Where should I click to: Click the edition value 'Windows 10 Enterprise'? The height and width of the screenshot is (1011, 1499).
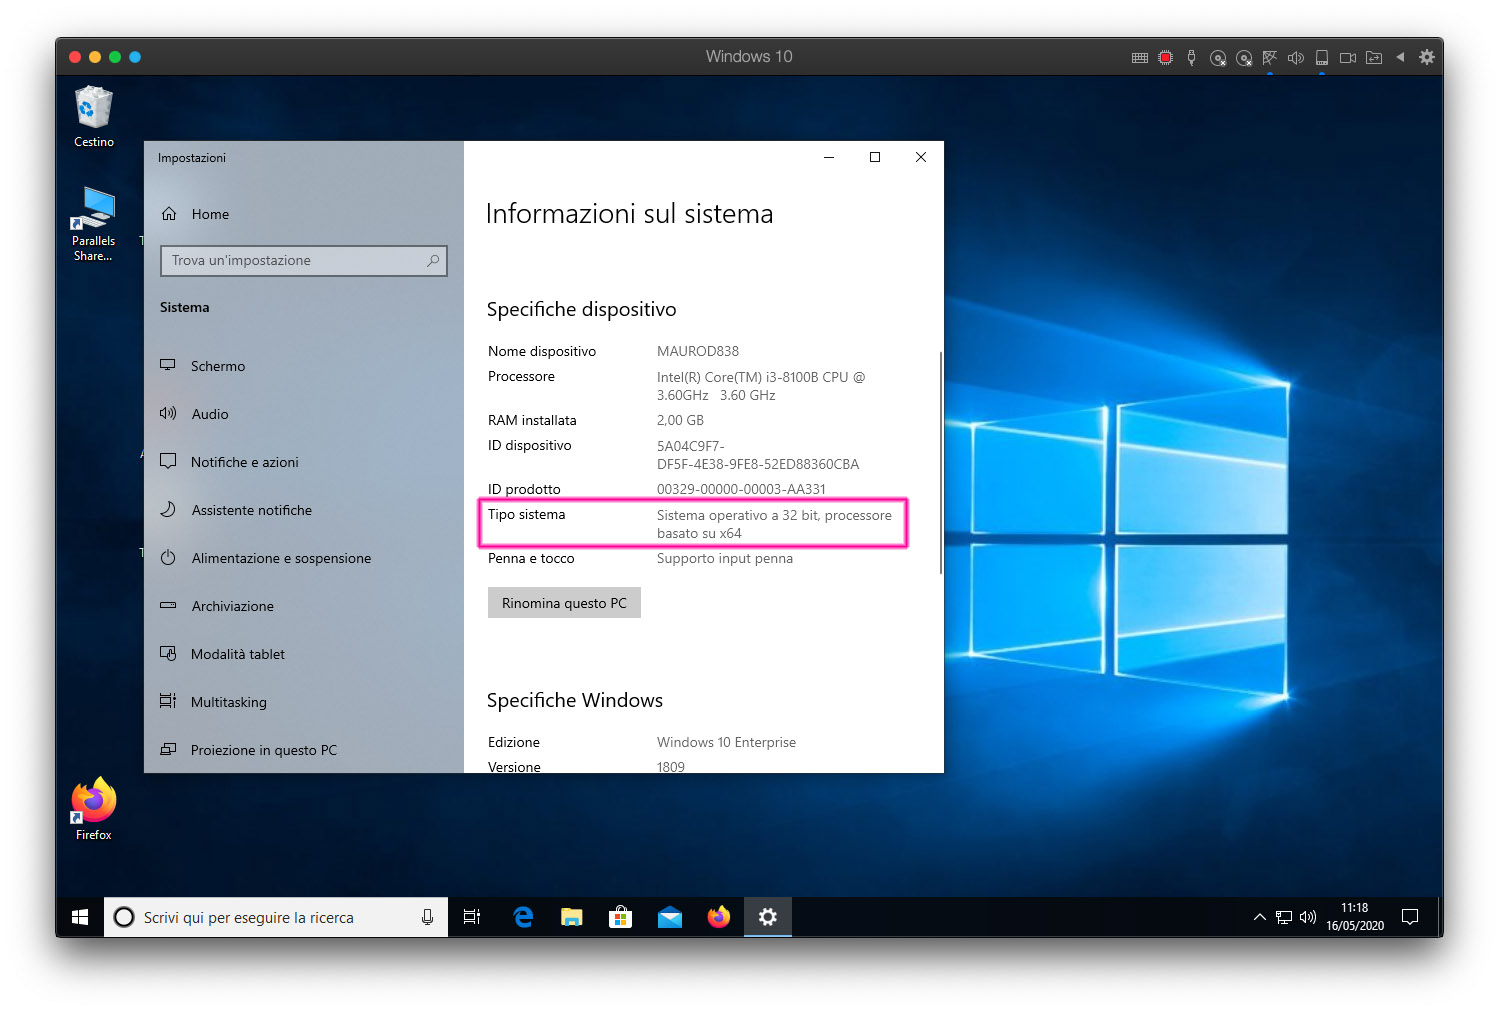point(726,742)
